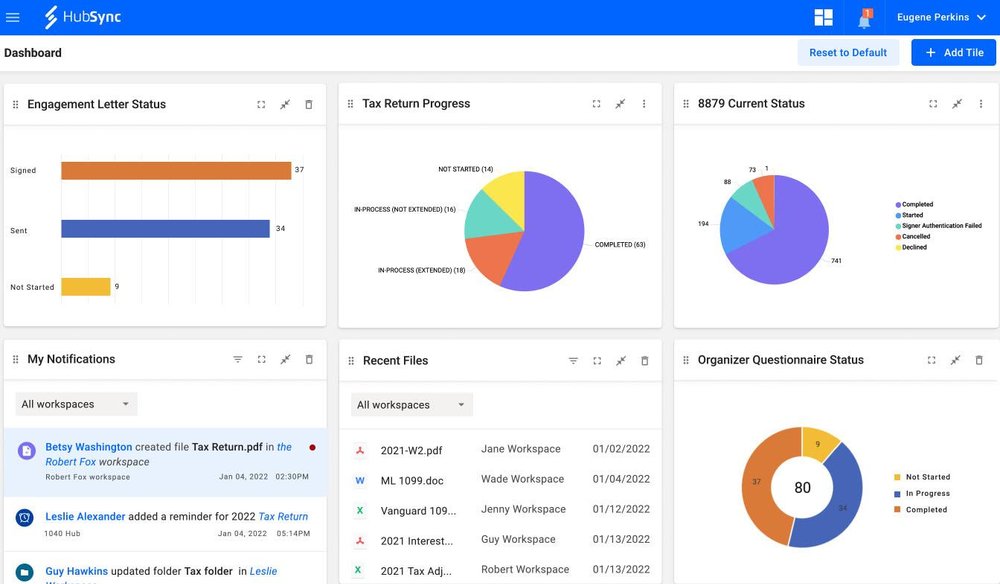Toggle Completed legend in 8879 Current Status
The width and height of the screenshot is (1000, 584).
[914, 205]
